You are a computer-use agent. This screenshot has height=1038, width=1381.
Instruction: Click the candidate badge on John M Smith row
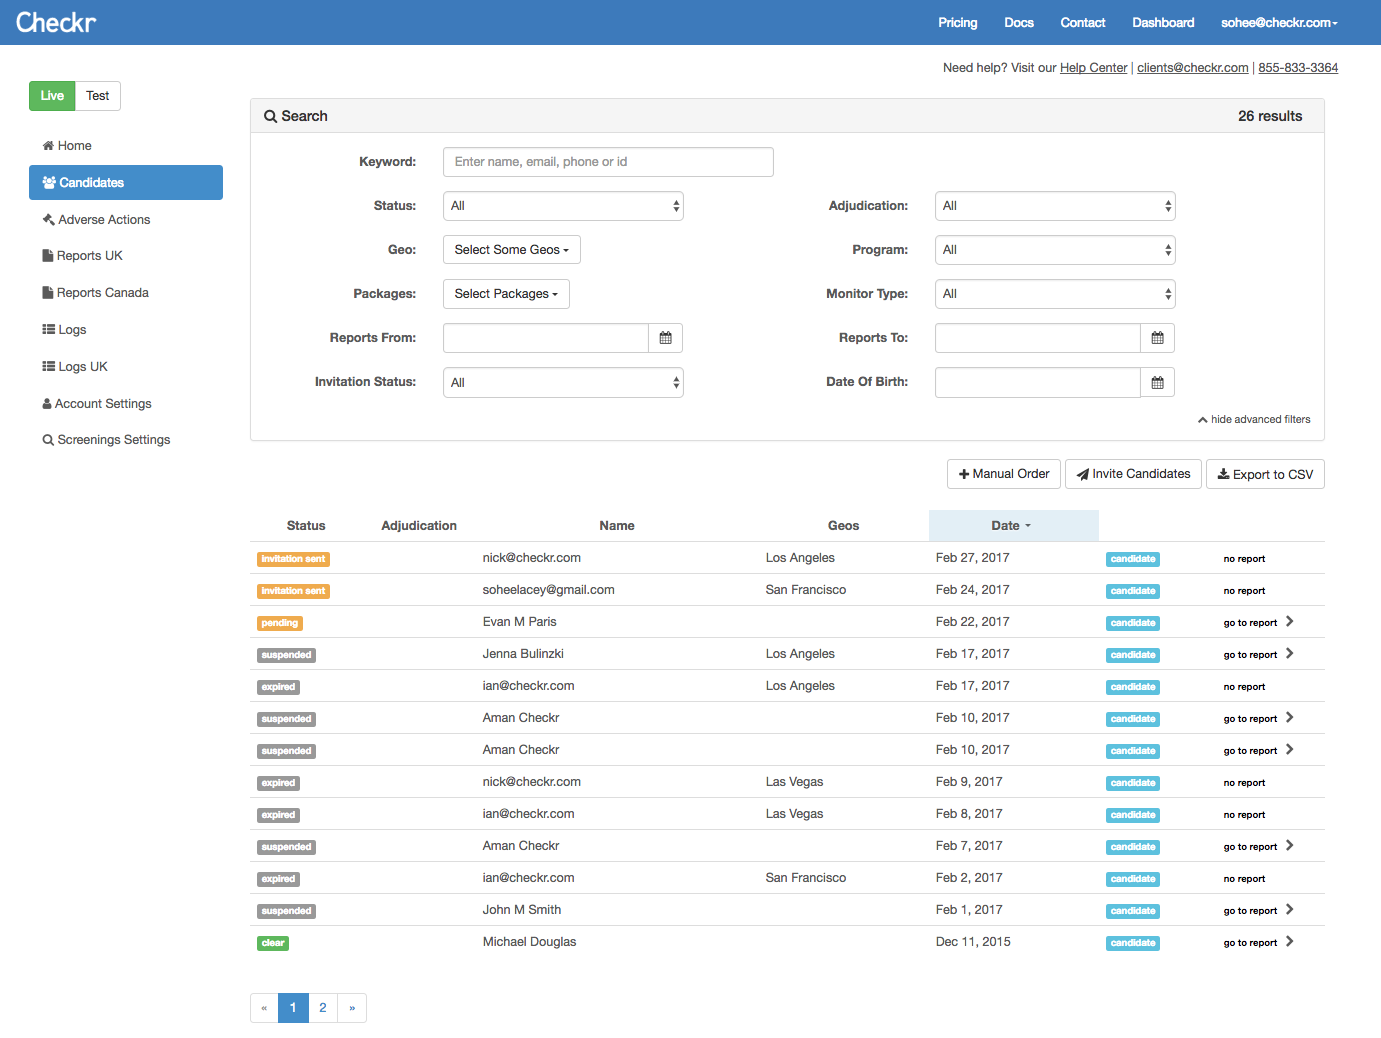[x=1133, y=911]
